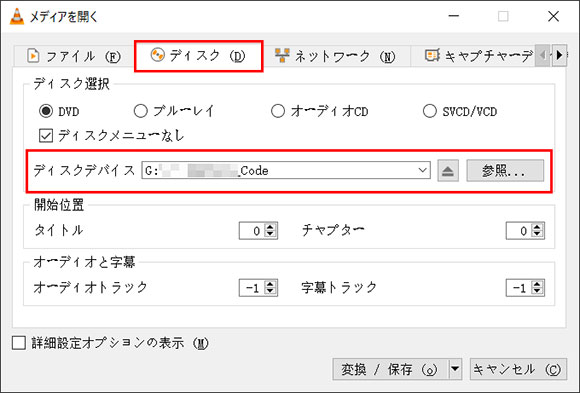Screen dimensions: 580x393
Task: Increase the タイトル spinner value
Action: 270,227
